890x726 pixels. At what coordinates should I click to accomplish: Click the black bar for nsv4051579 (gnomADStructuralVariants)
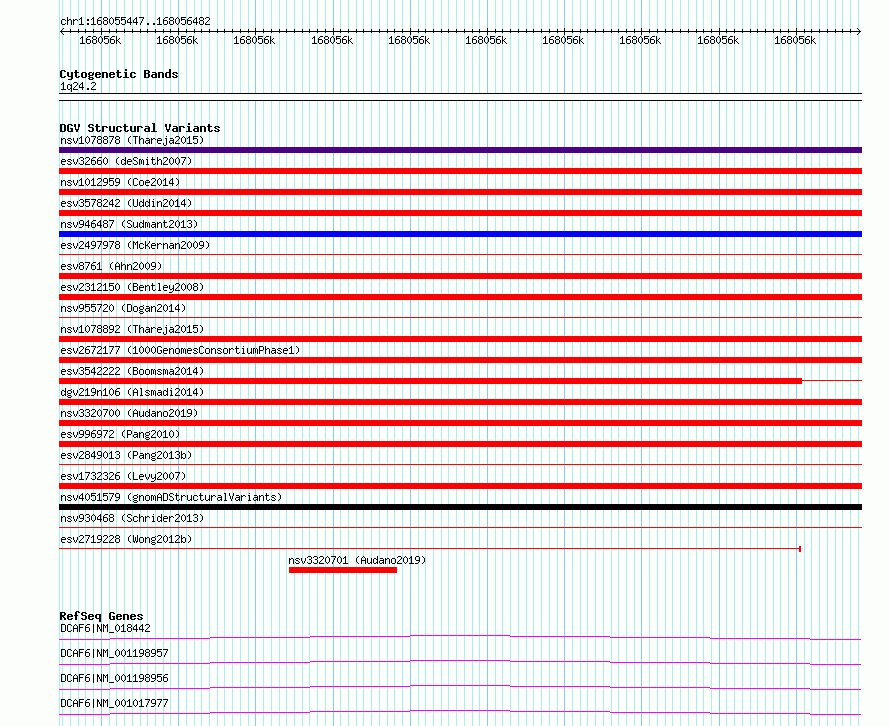click(460, 507)
